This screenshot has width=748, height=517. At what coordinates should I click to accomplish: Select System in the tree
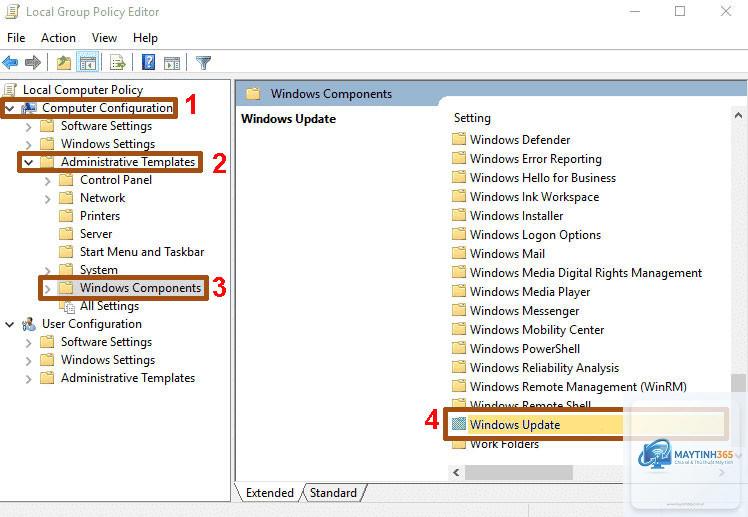tap(99, 270)
